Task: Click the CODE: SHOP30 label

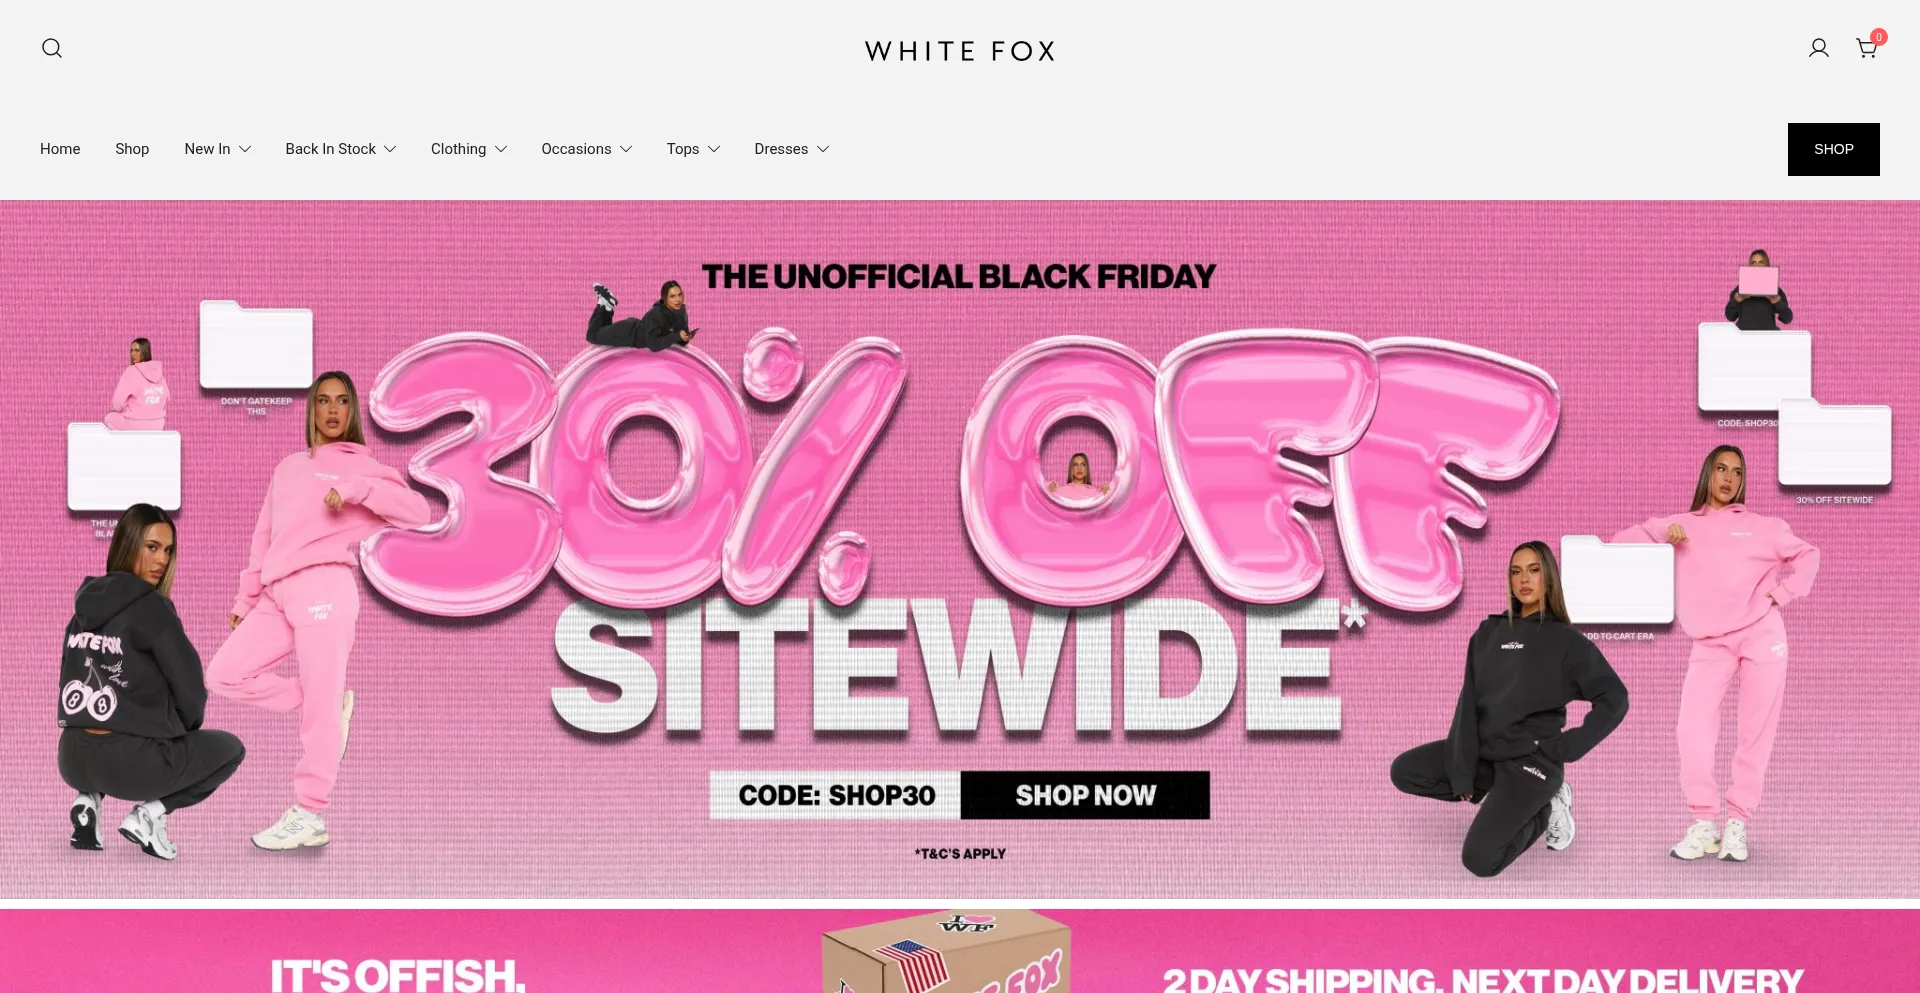Action: point(836,795)
